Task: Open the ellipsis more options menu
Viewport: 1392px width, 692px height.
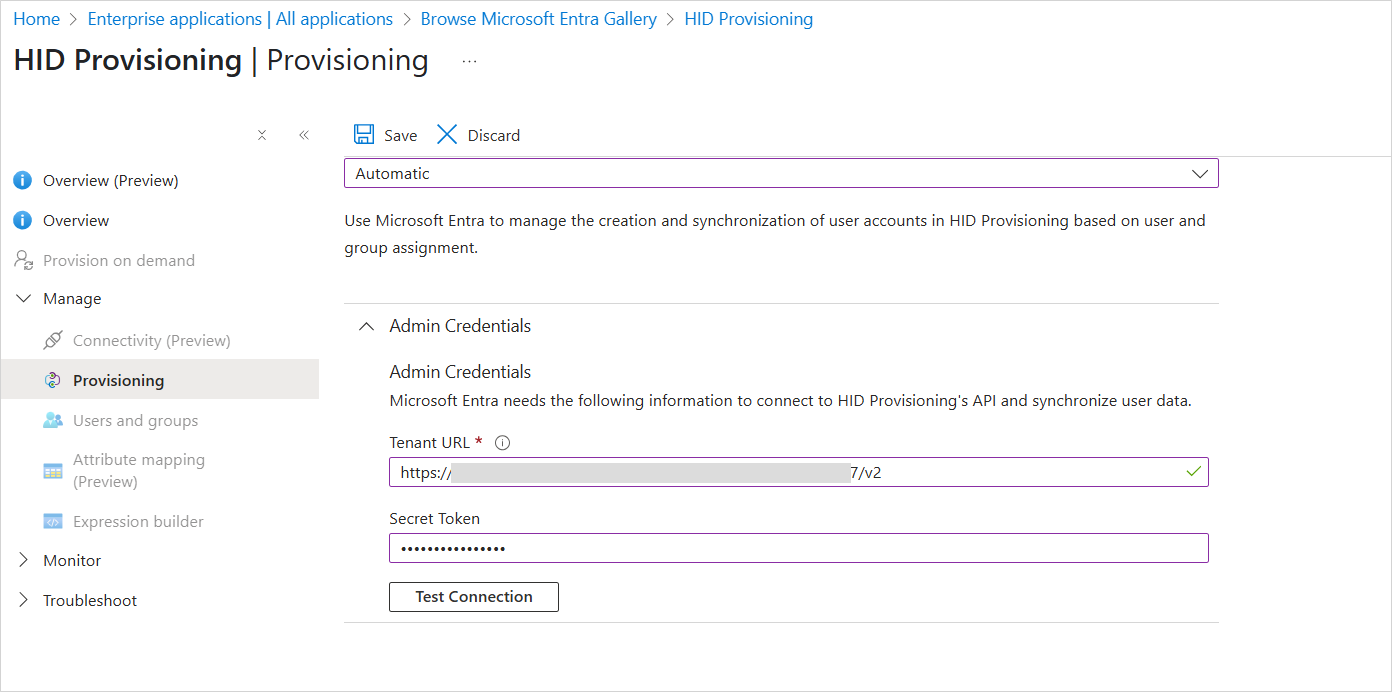Action: coord(469,61)
